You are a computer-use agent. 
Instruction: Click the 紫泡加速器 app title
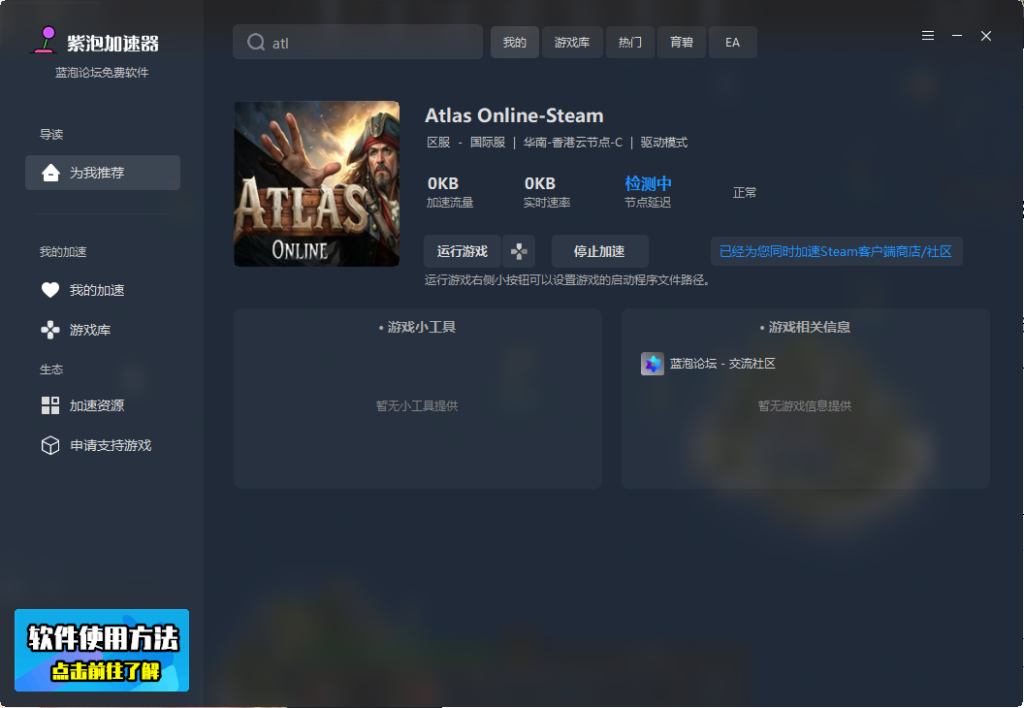113,44
